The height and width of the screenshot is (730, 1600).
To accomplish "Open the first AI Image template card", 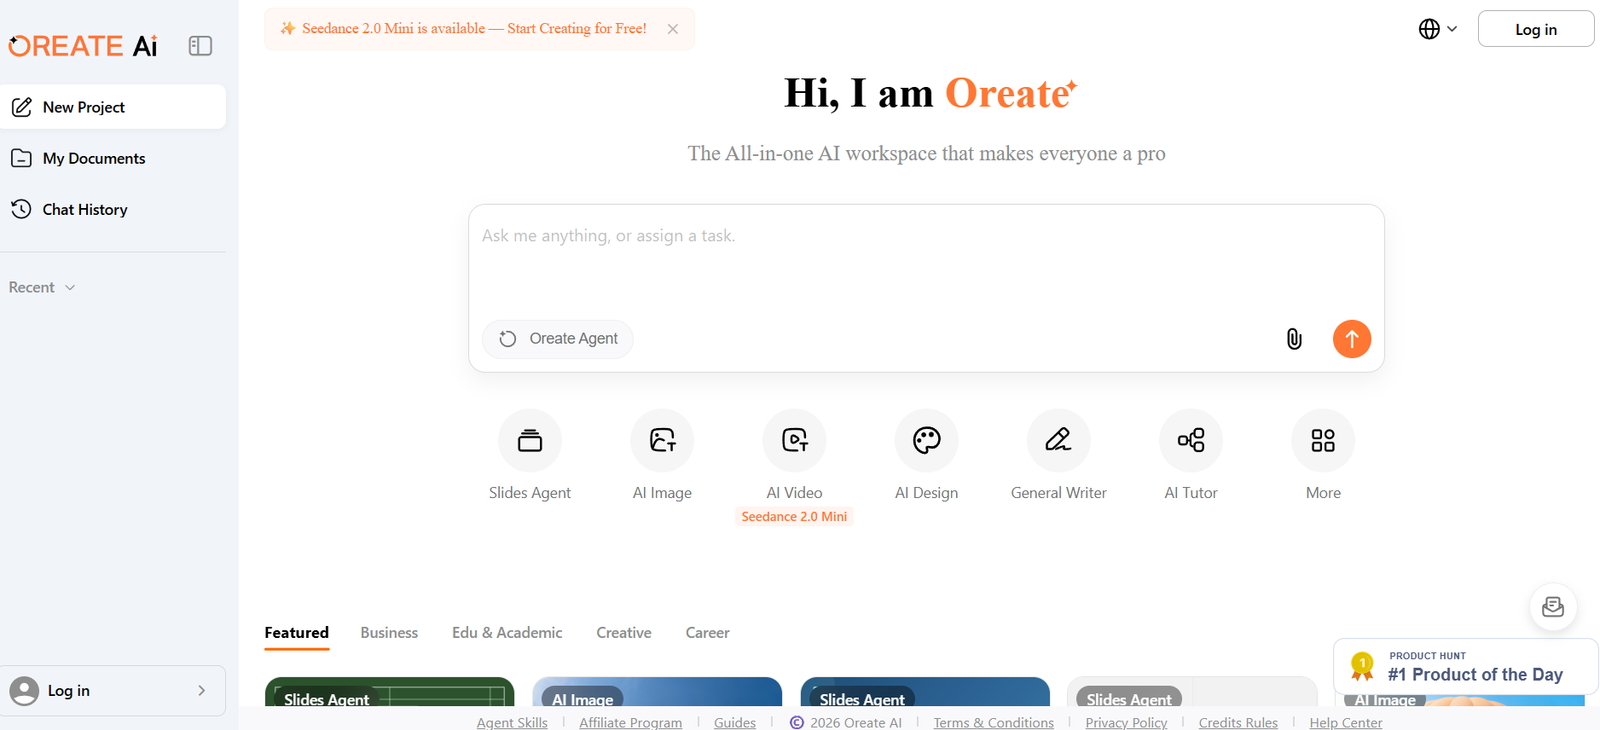I will pyautogui.click(x=657, y=692).
